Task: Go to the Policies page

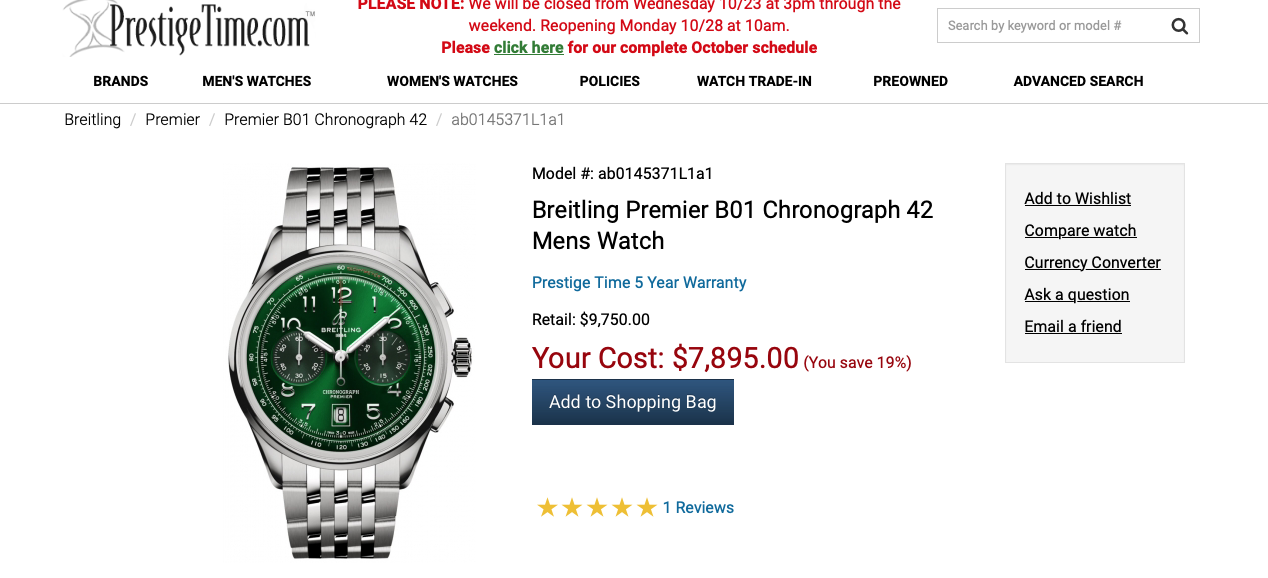Action: [x=609, y=81]
